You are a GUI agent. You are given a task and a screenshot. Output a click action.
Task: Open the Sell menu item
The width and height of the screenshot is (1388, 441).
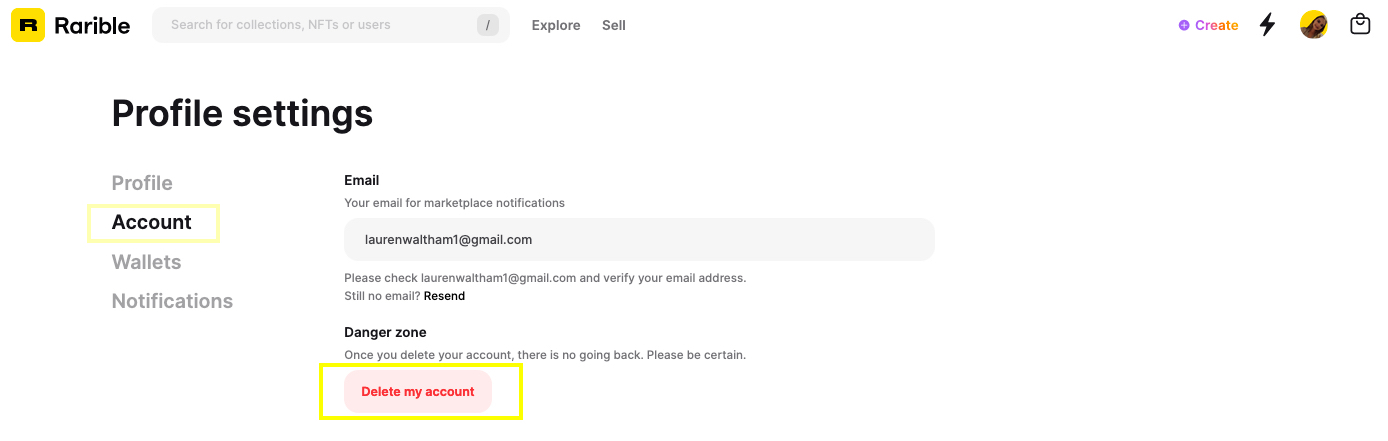coord(614,25)
